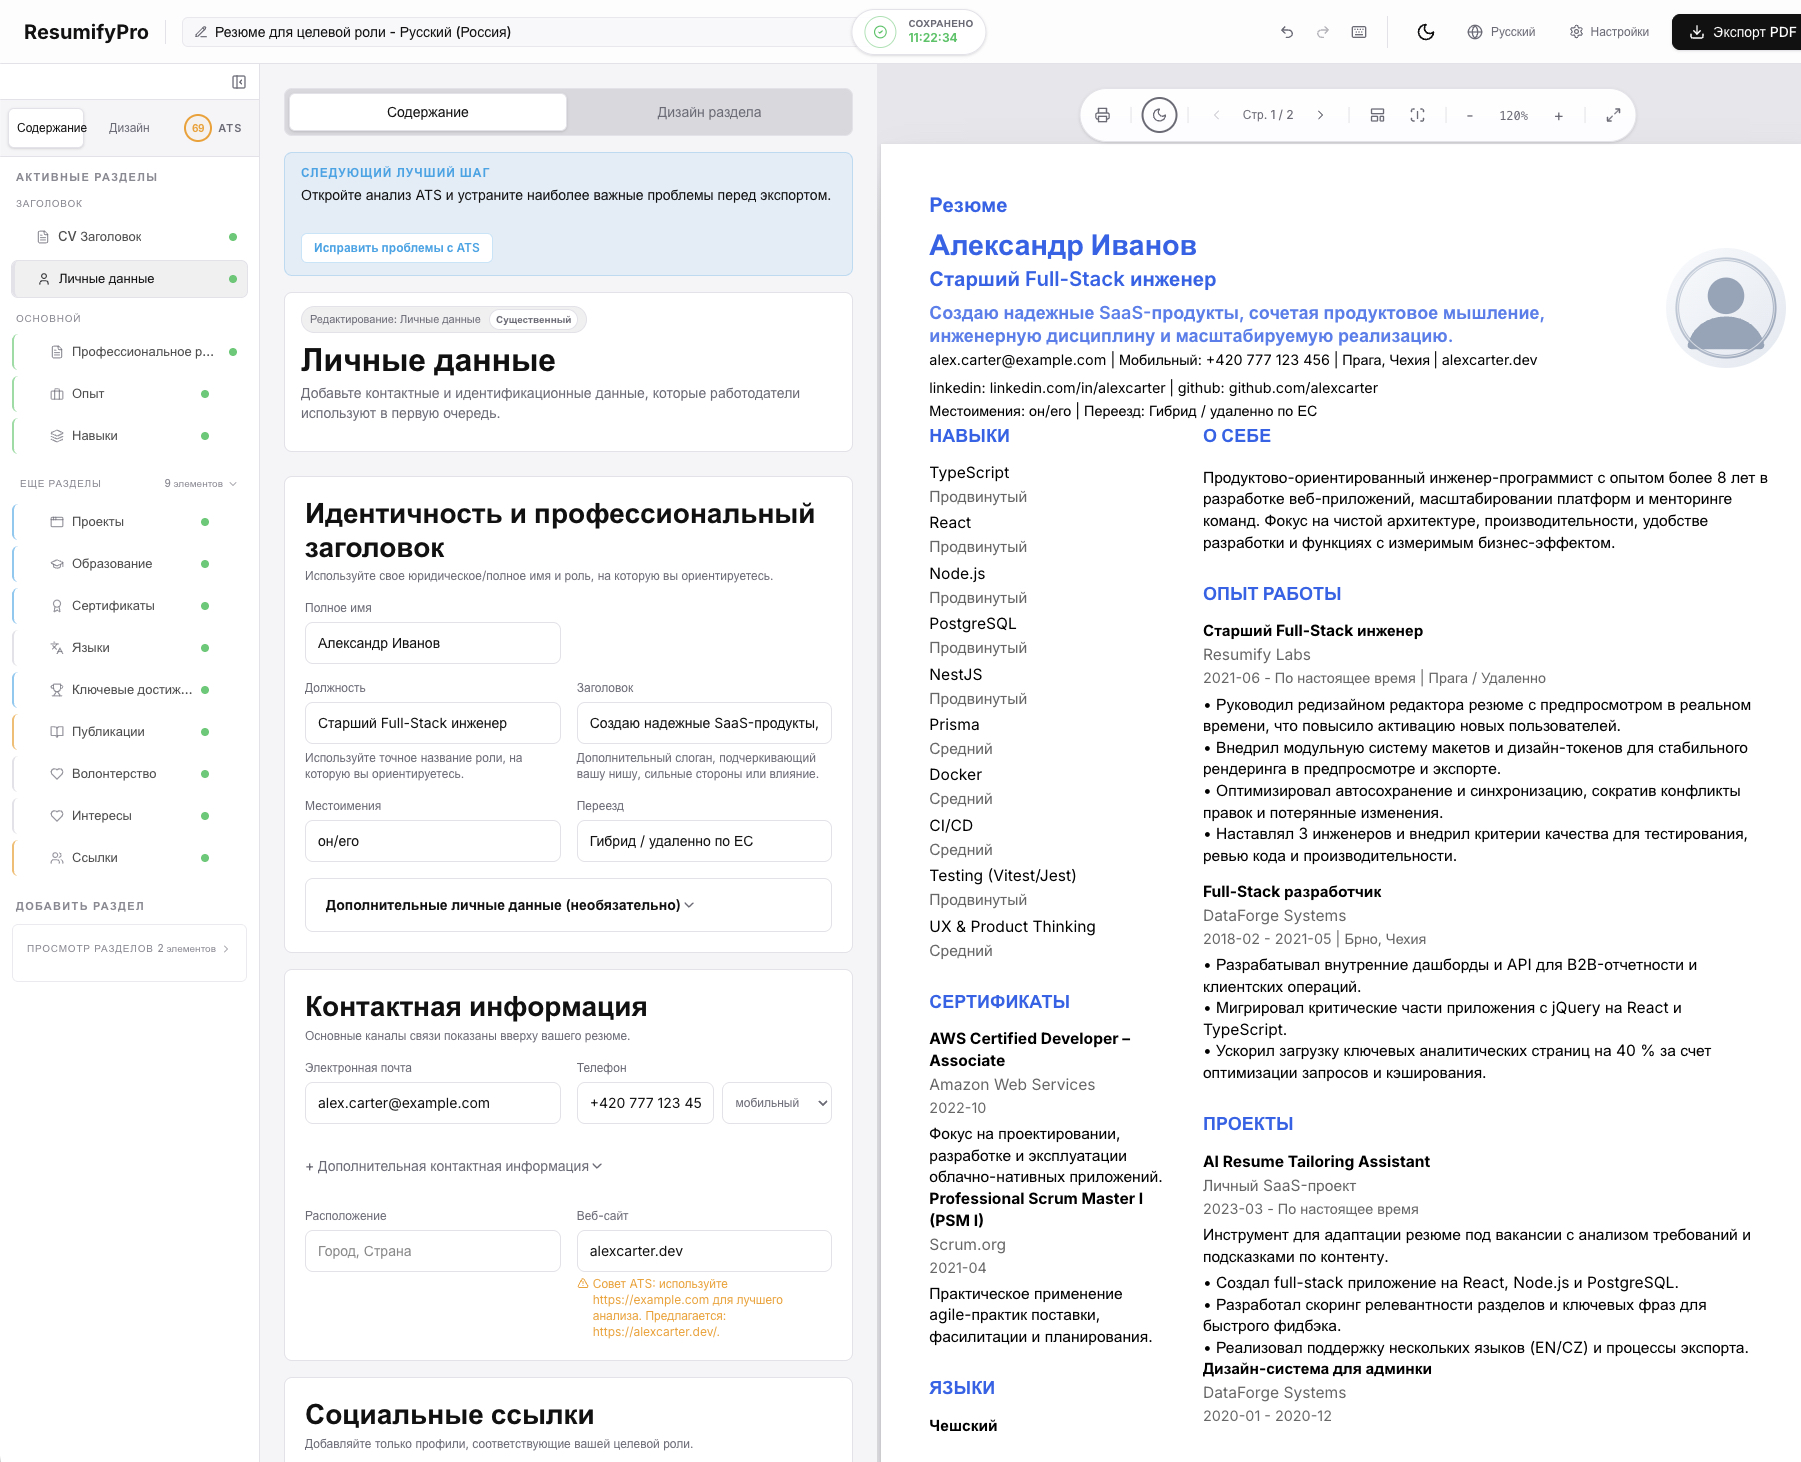Toggle the green status dot beside Навыки
This screenshot has width=1801, height=1462.
tap(206, 435)
